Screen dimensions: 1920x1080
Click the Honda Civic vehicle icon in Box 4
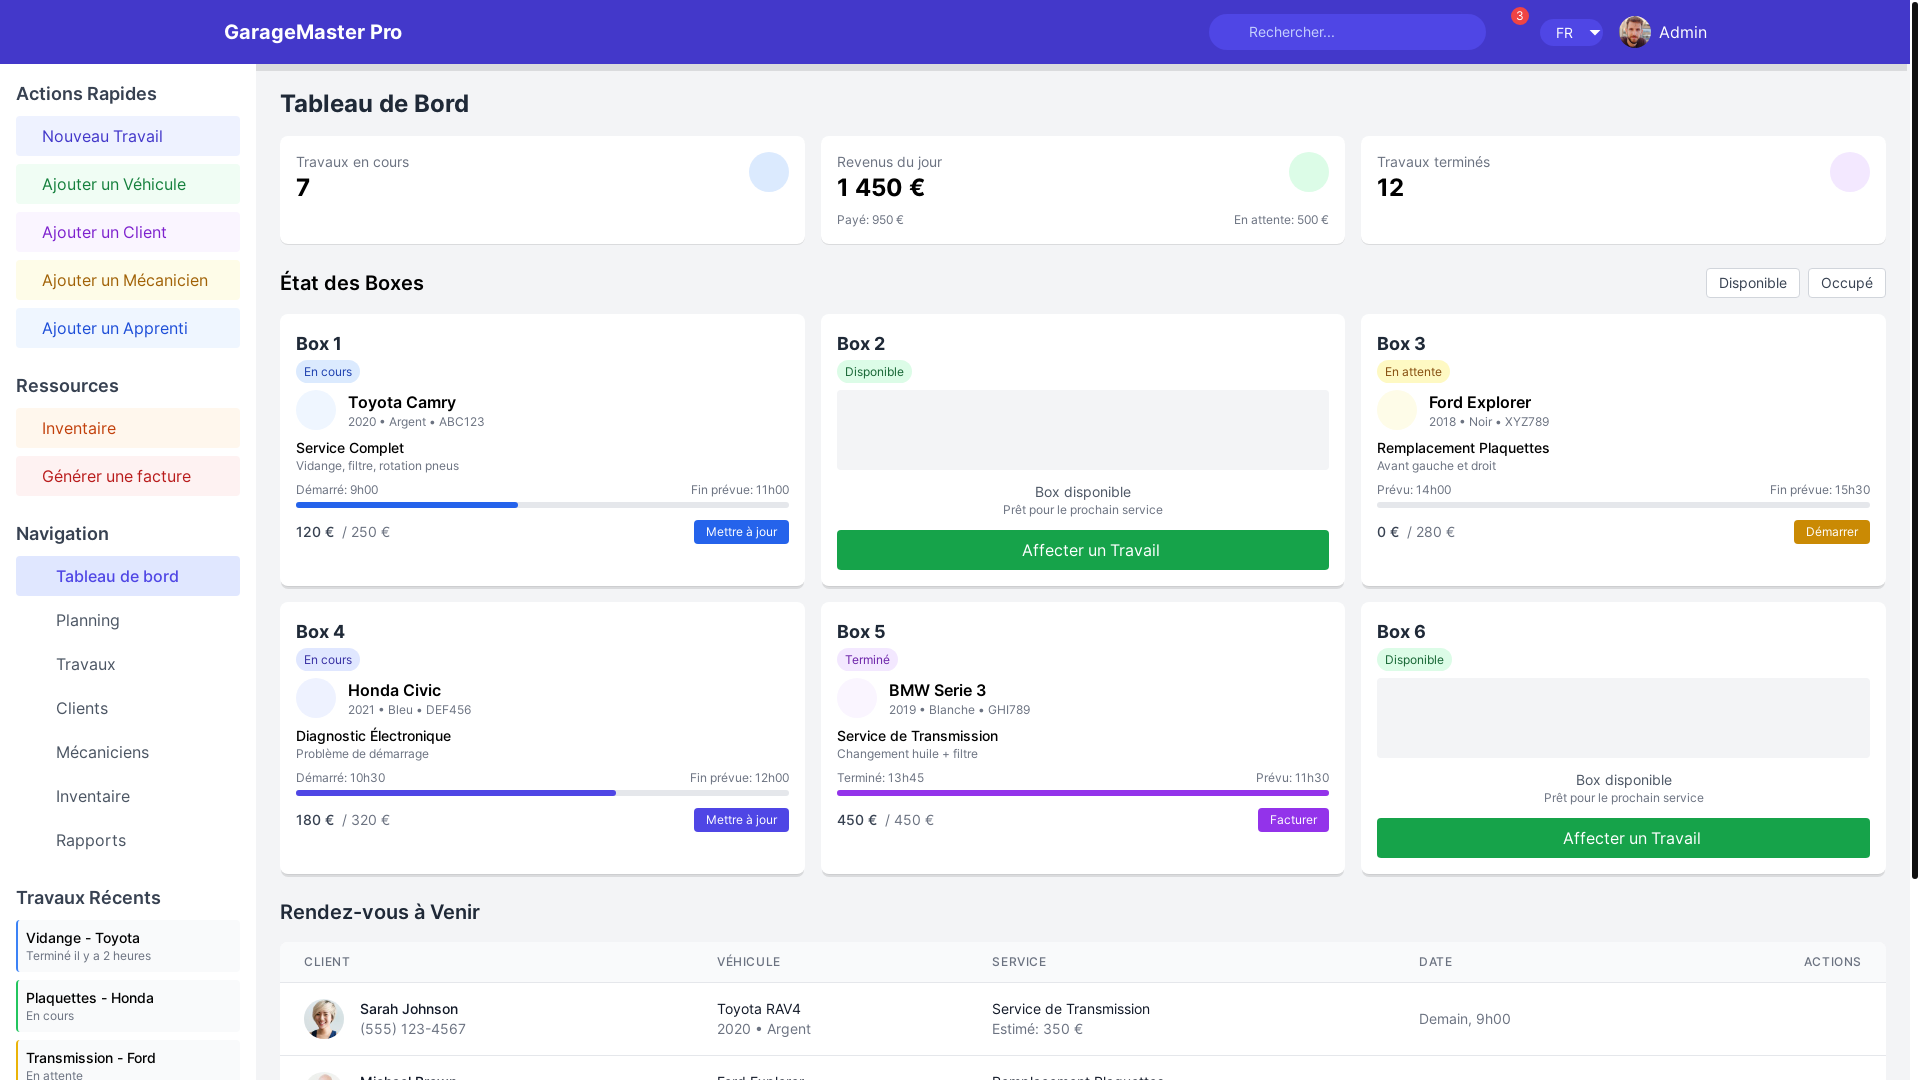pyautogui.click(x=316, y=698)
